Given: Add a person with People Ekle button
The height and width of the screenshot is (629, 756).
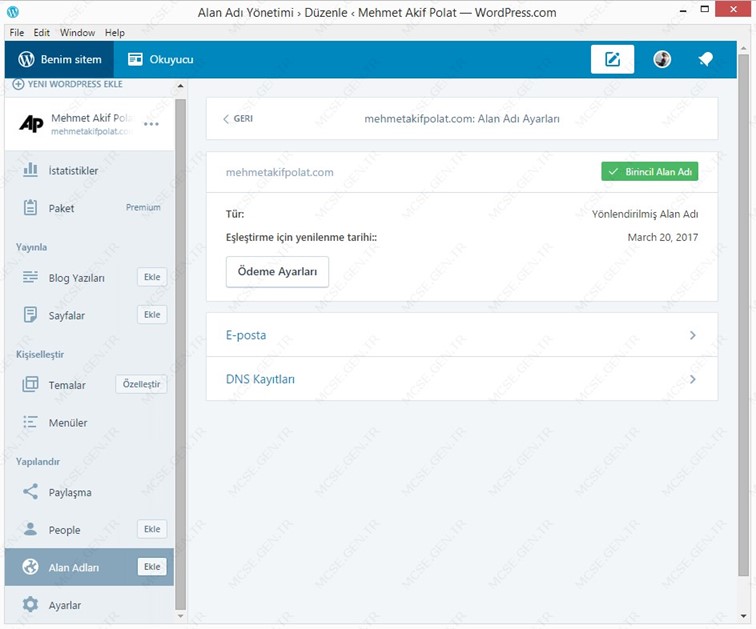Looking at the screenshot, I should coord(152,529).
